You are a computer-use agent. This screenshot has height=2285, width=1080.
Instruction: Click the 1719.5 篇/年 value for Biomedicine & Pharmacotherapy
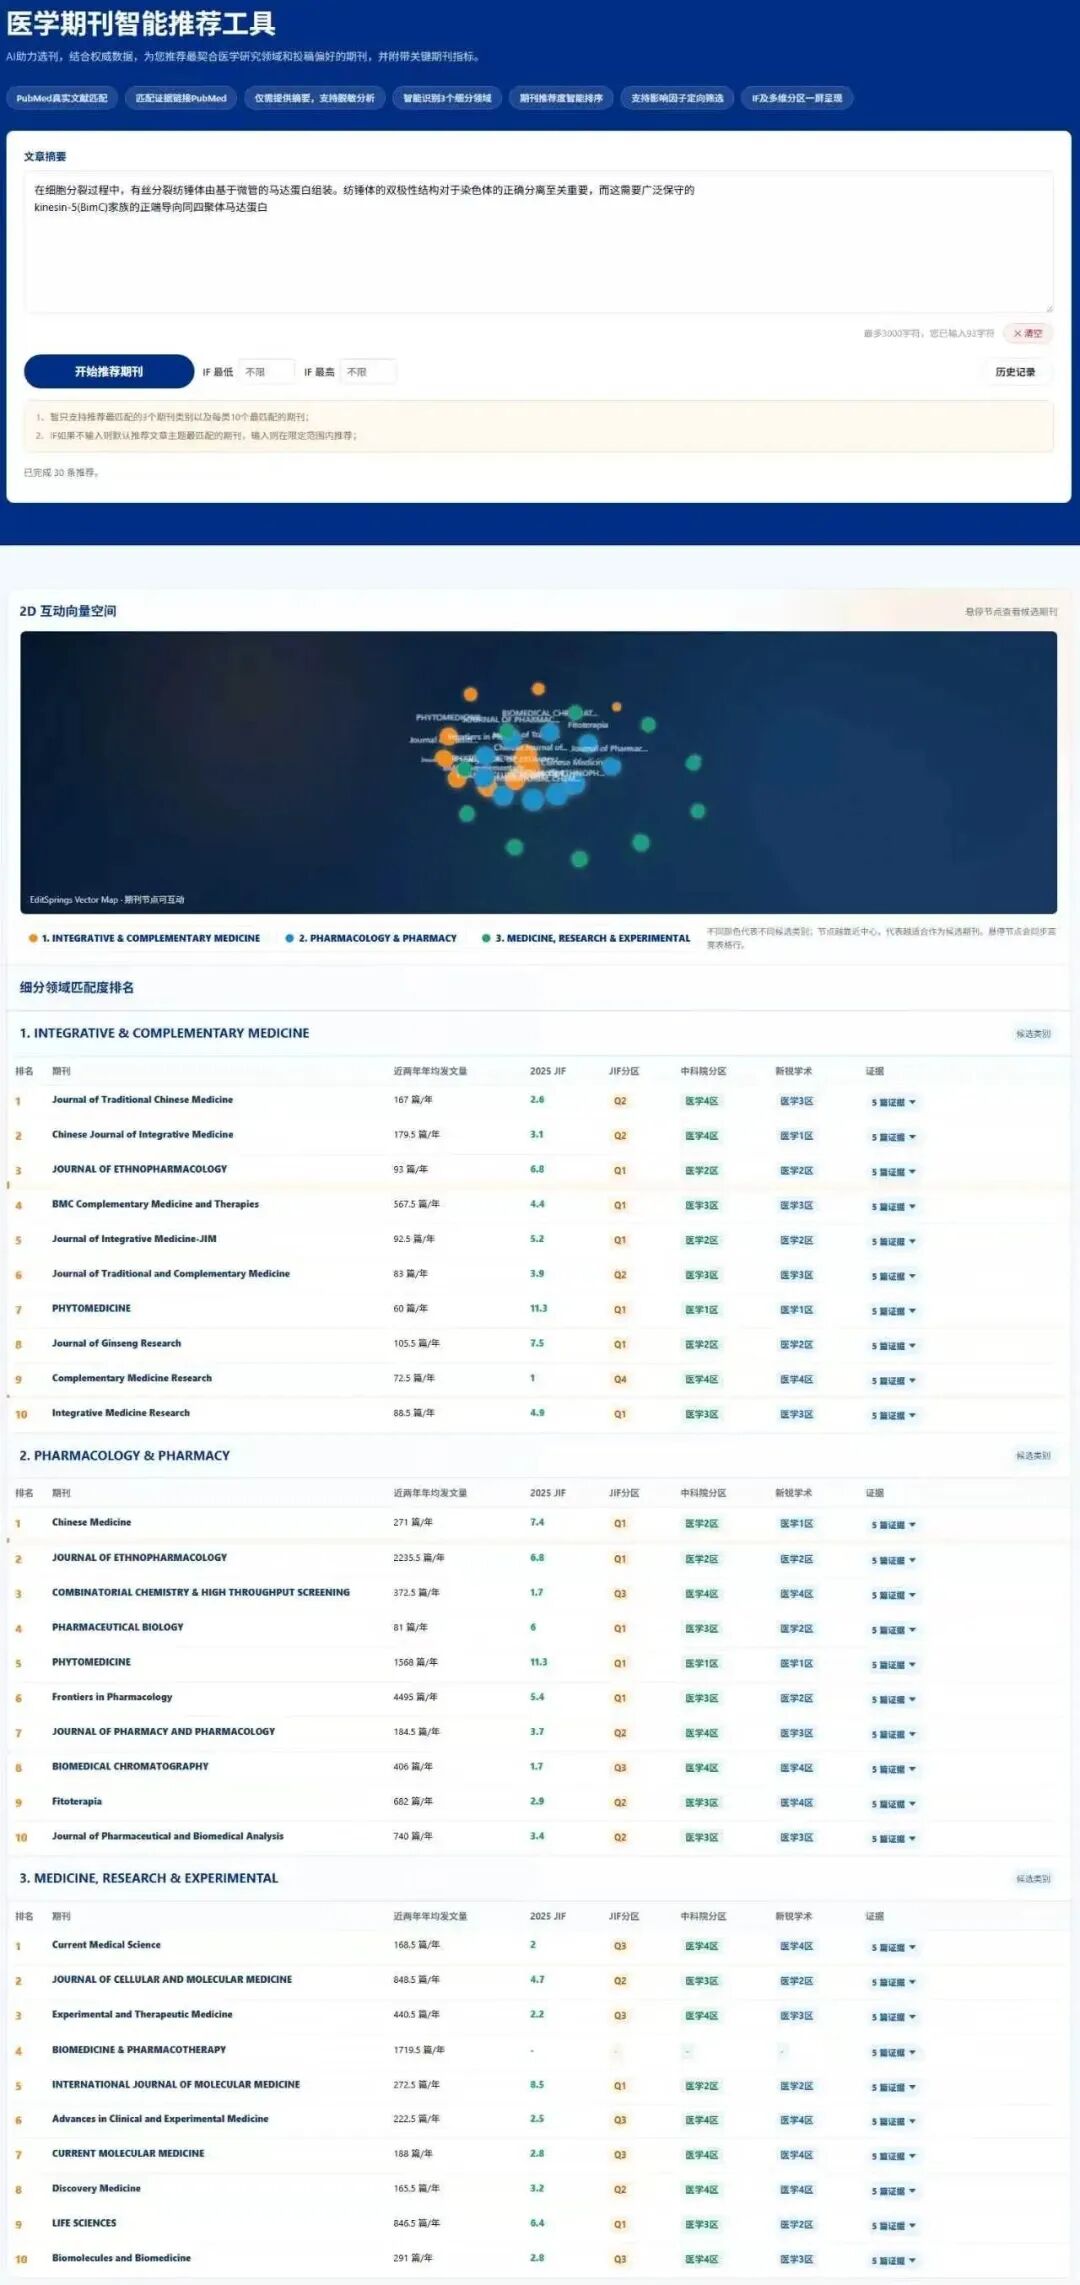click(419, 2049)
